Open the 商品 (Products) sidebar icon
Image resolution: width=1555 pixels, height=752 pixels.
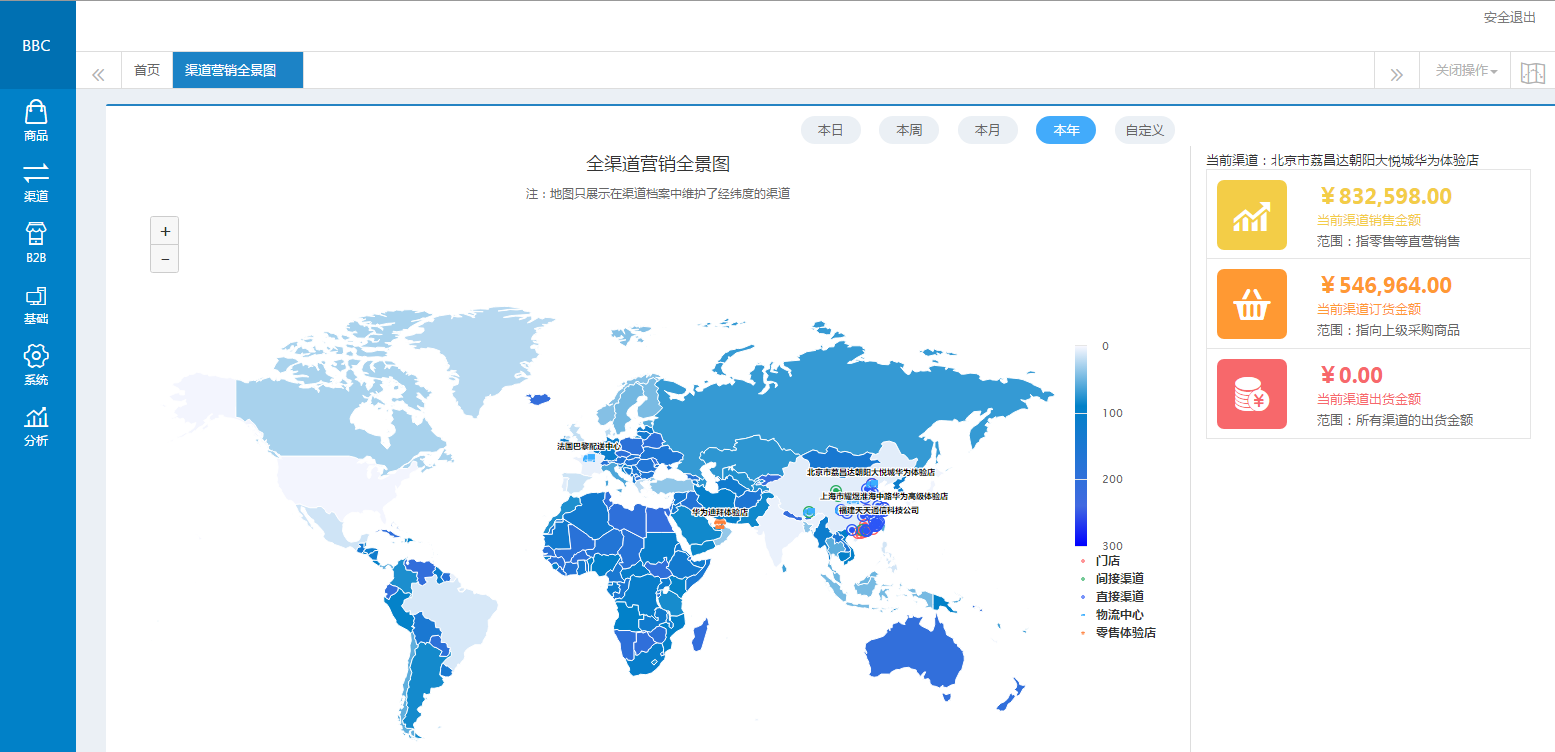[36, 112]
